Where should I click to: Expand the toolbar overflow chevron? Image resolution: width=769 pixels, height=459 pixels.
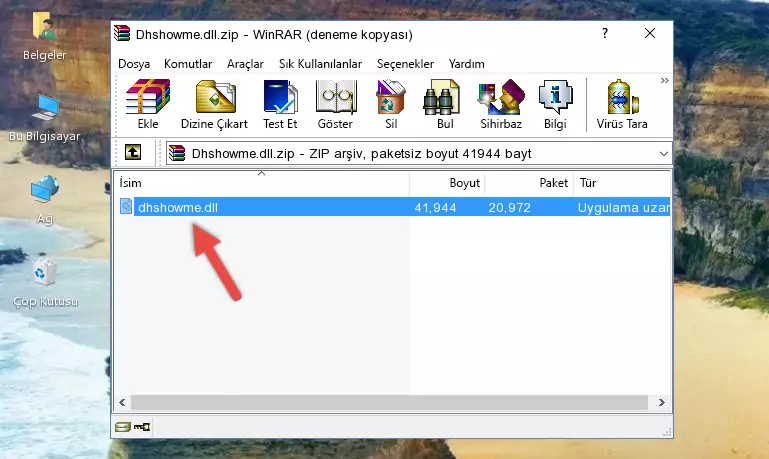665,81
